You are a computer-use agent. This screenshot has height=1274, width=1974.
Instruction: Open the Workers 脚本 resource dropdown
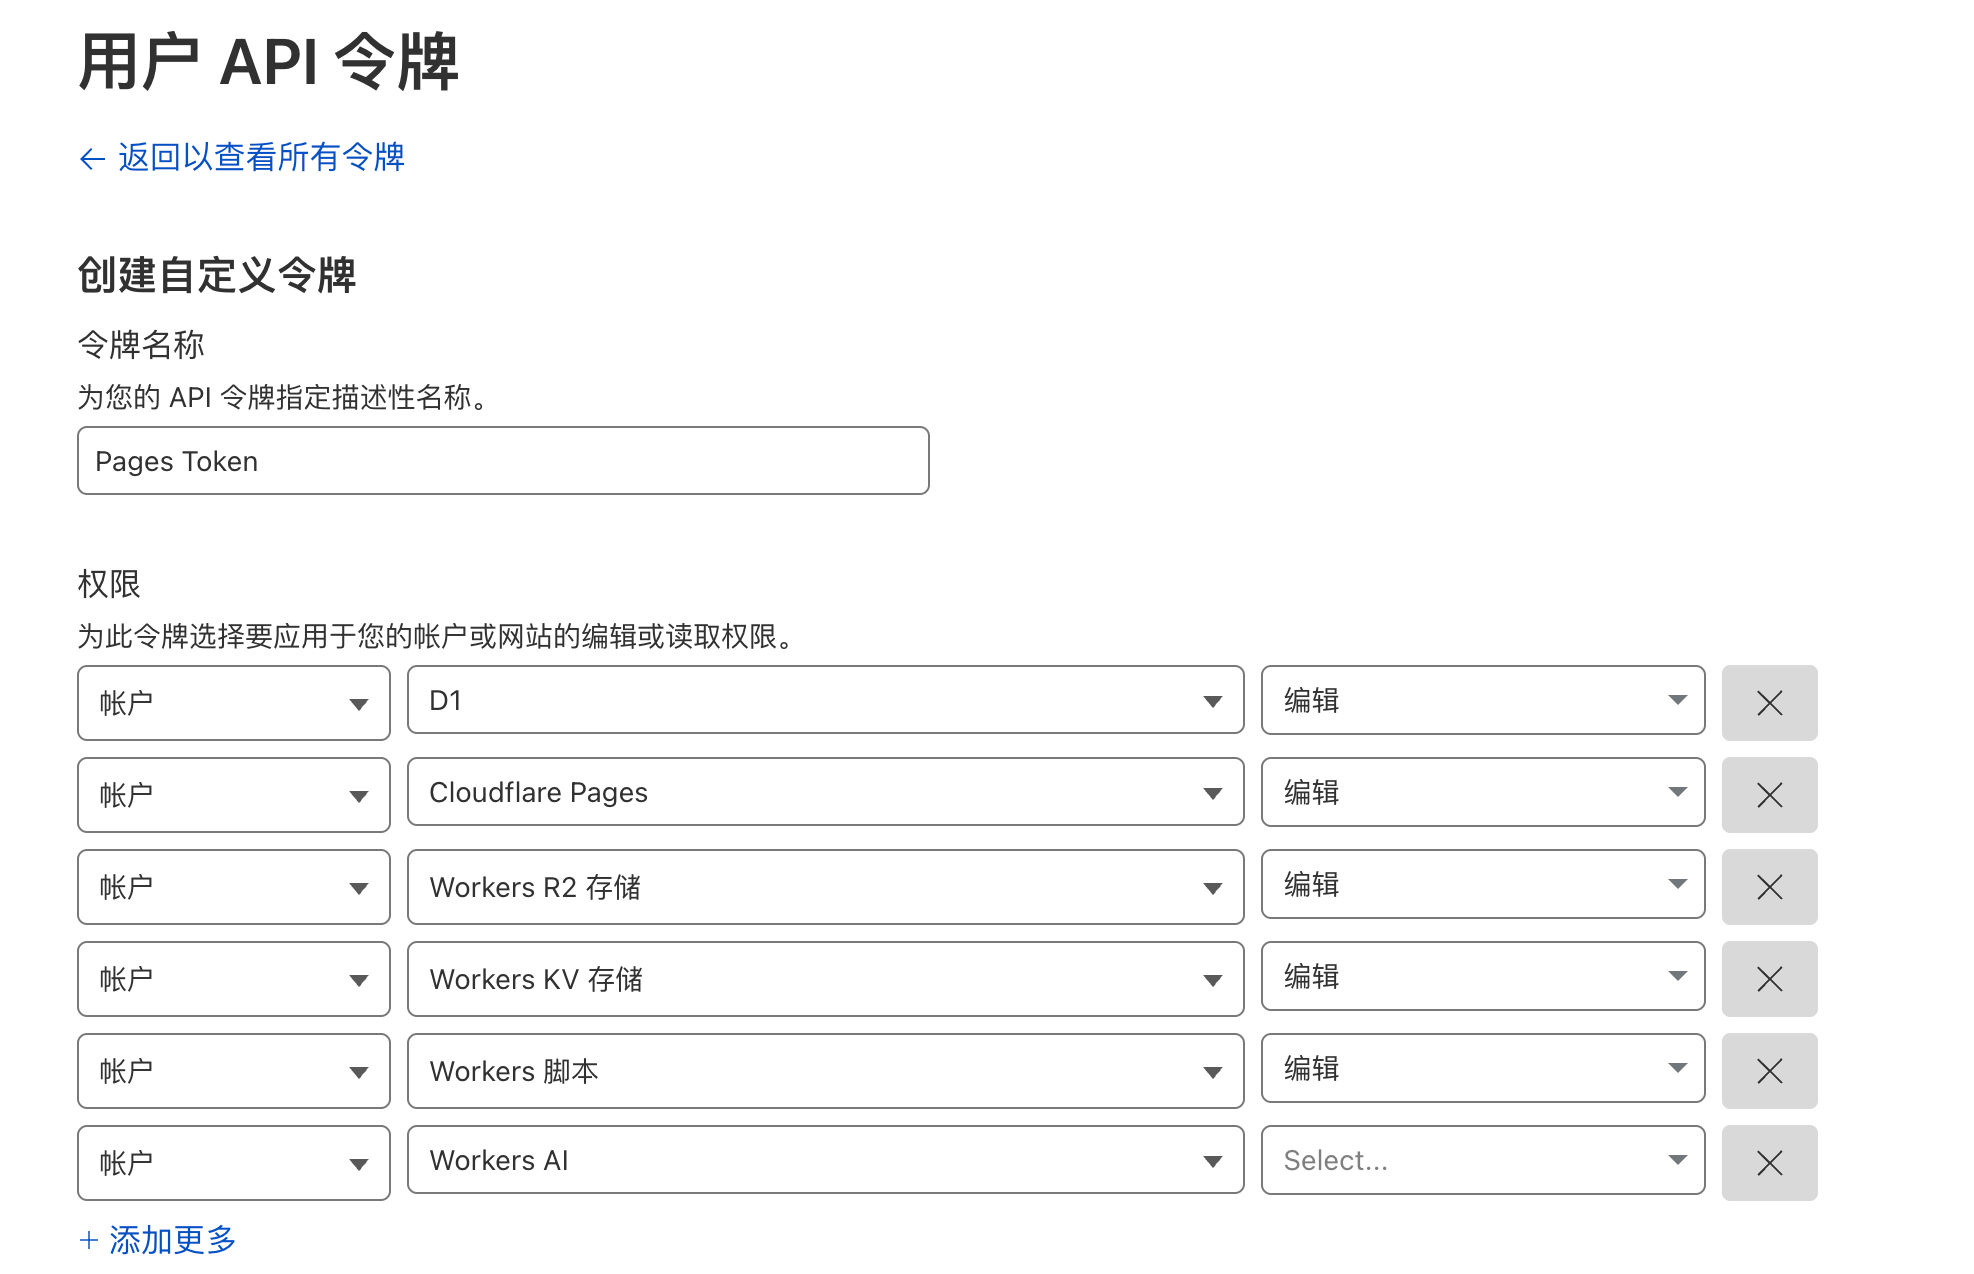coord(825,1071)
